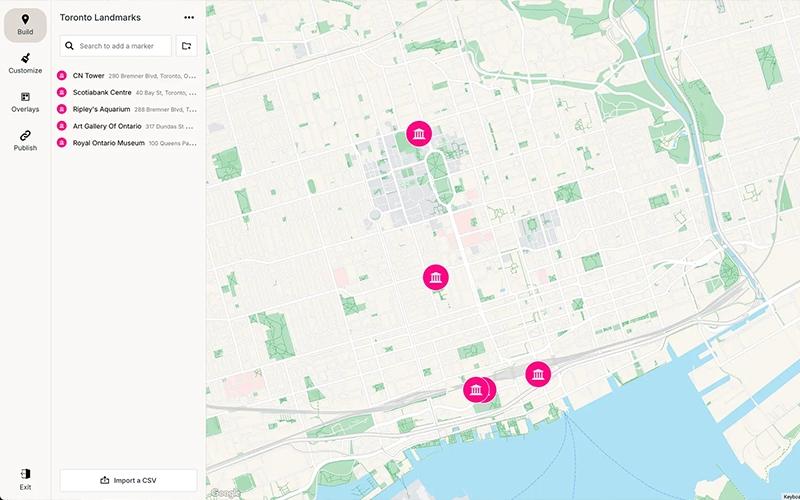Viewport: 800px width, 500px height.
Task: Select the Ripley's Aquarium row in the list
Action: point(127,109)
